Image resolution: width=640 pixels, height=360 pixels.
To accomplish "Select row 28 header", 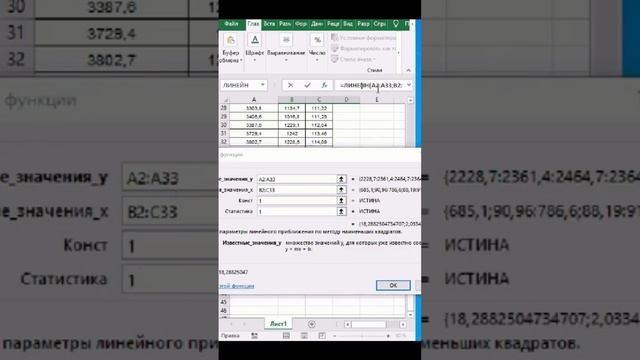I will (x=224, y=108).
